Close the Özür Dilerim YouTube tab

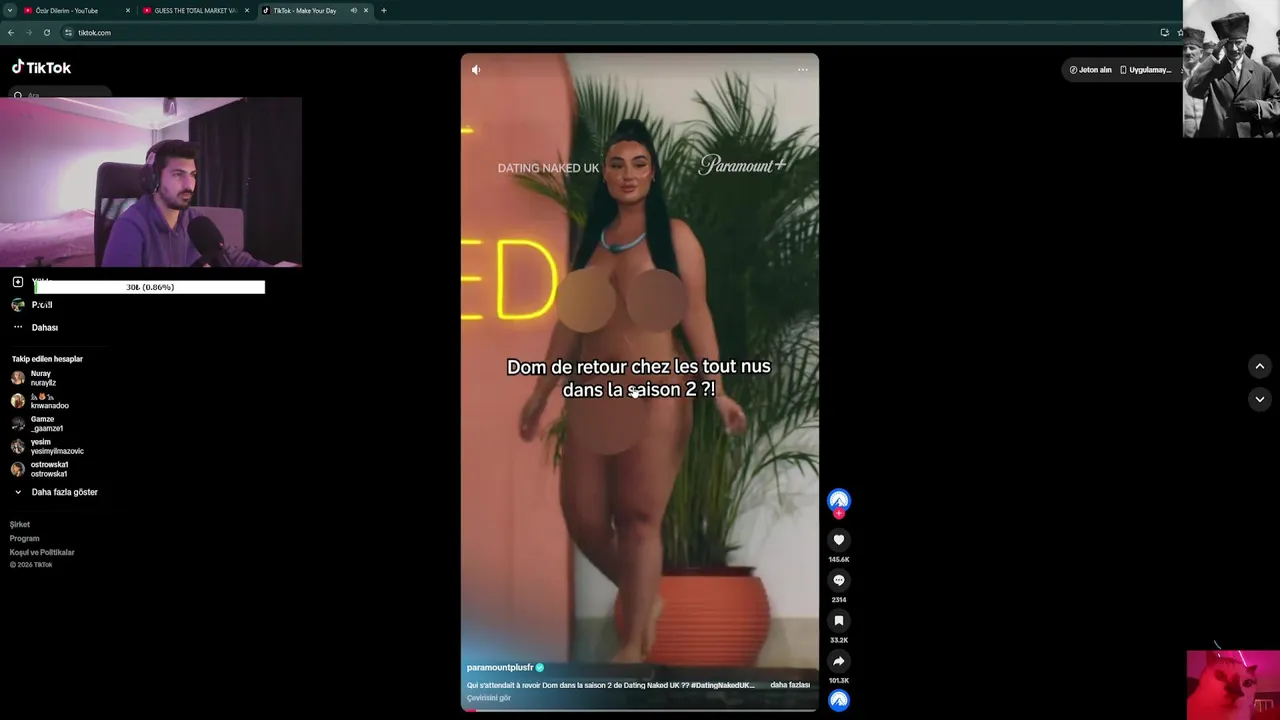coord(128,11)
